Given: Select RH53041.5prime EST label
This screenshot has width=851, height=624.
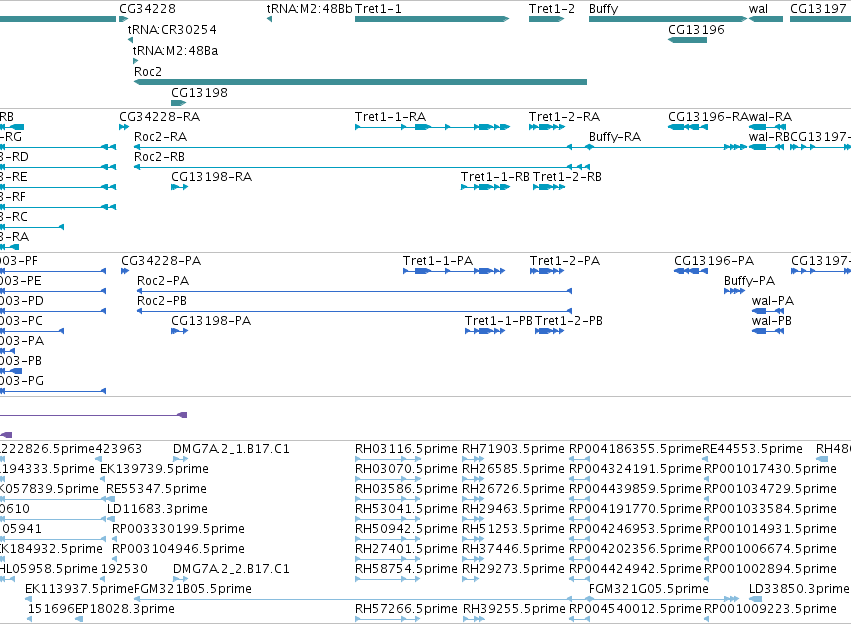Looking at the screenshot, I should point(407,509).
